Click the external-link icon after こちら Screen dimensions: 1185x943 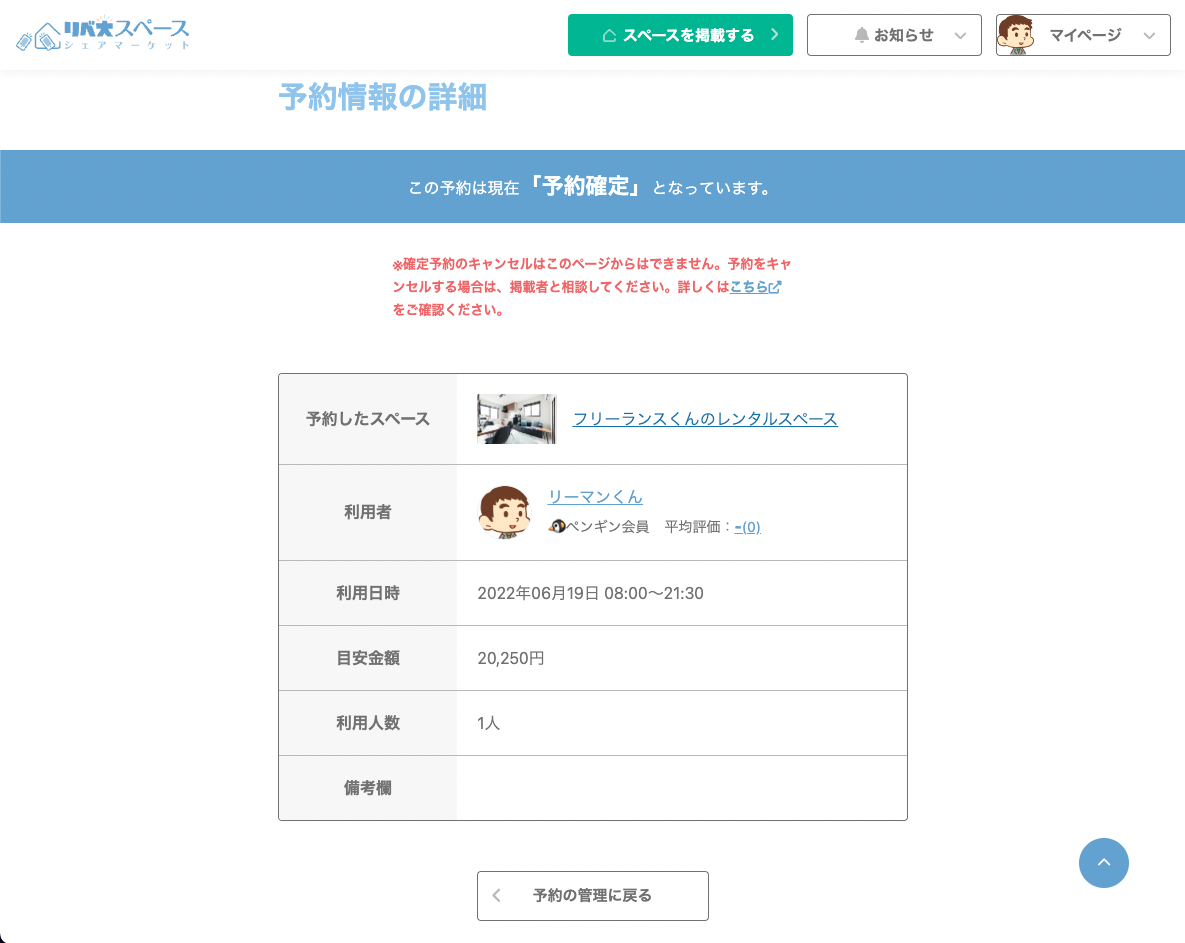point(775,287)
